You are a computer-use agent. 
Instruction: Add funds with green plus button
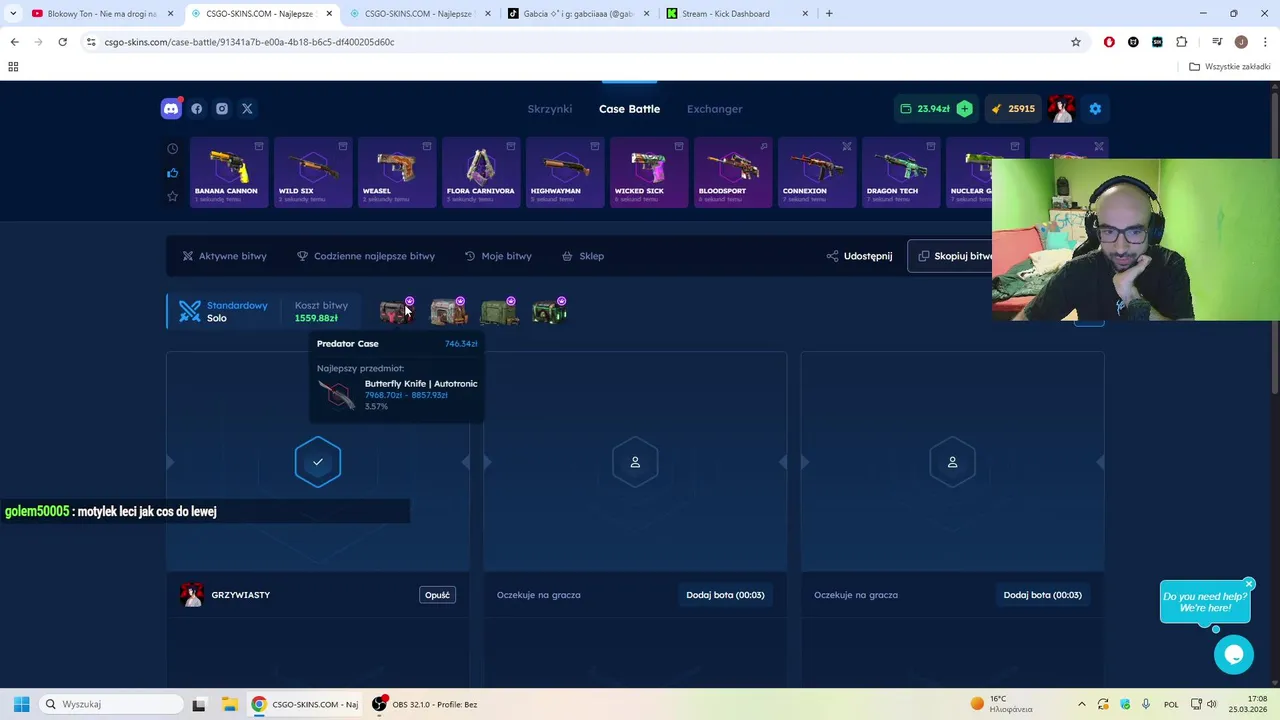[964, 109]
